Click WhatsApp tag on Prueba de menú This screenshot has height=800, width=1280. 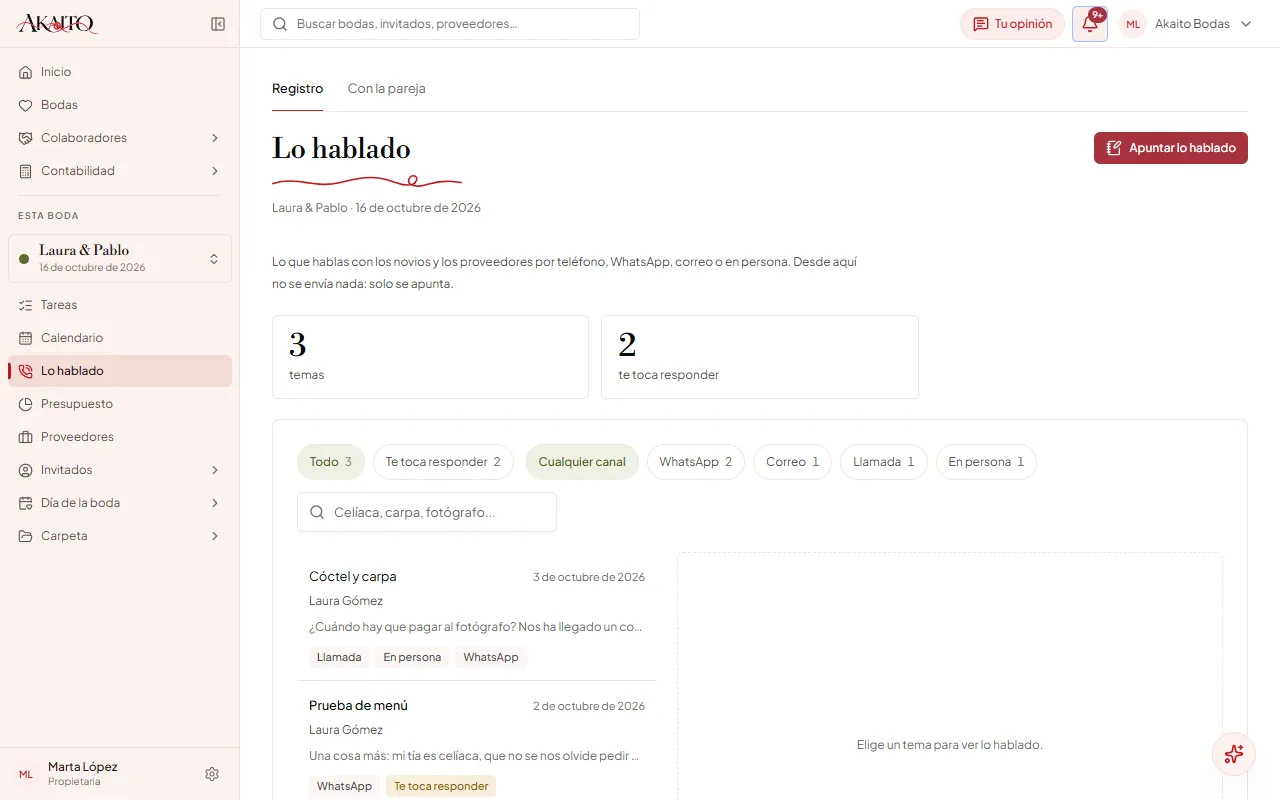click(x=345, y=786)
